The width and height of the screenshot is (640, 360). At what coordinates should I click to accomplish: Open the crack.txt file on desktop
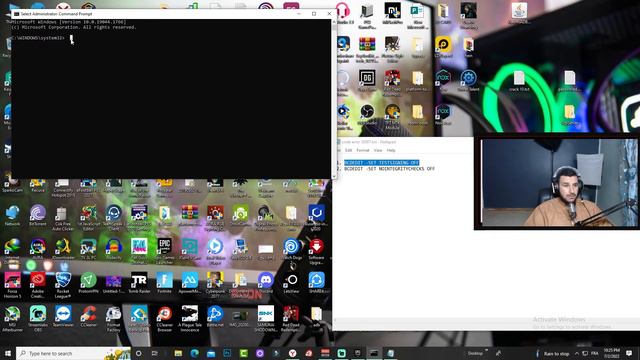point(519,81)
